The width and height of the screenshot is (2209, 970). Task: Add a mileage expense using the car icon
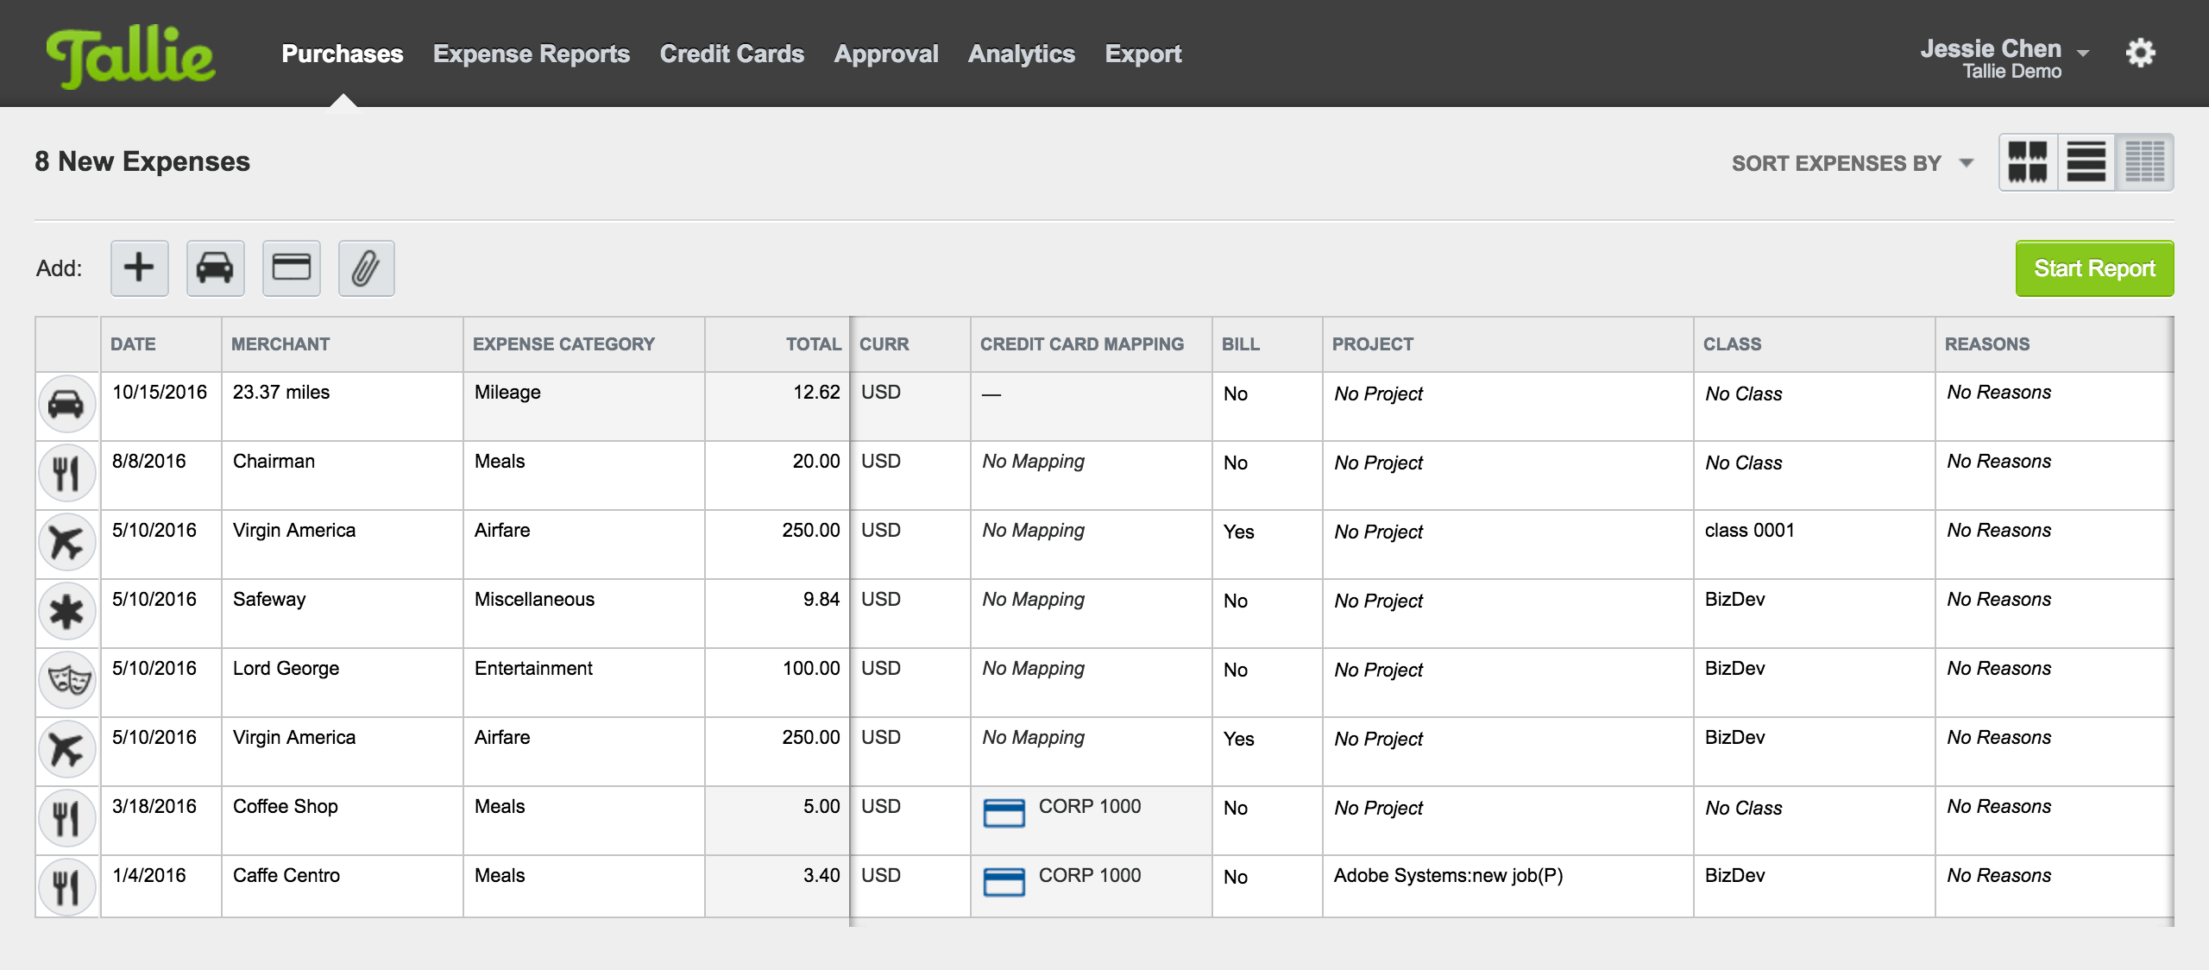(215, 268)
